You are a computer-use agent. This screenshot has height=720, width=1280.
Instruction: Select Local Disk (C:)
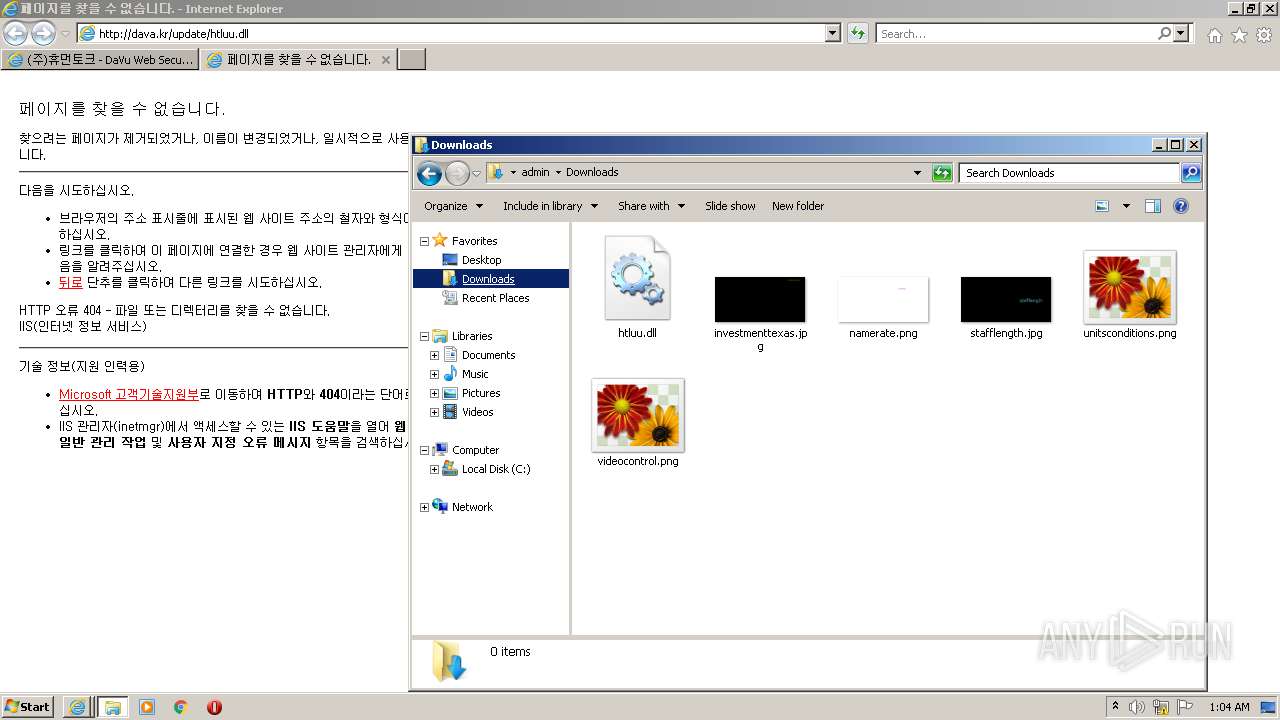(x=496, y=469)
